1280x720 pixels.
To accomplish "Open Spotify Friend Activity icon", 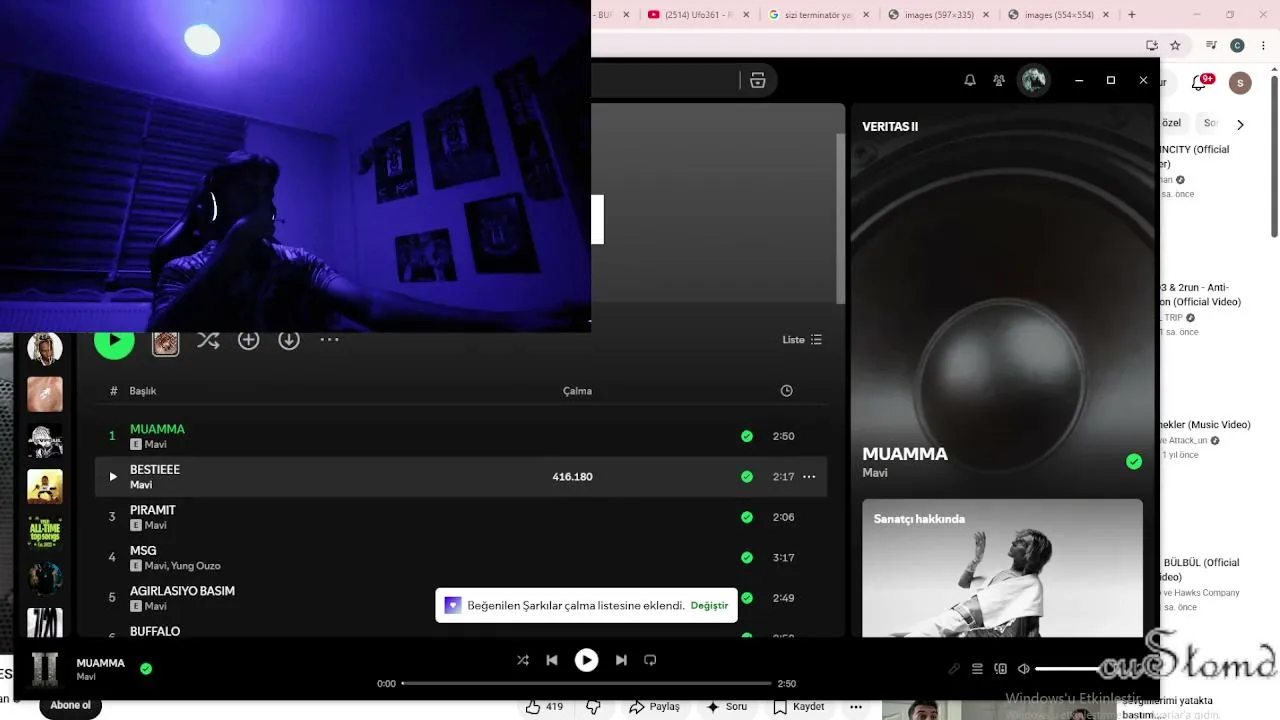I will 999,80.
